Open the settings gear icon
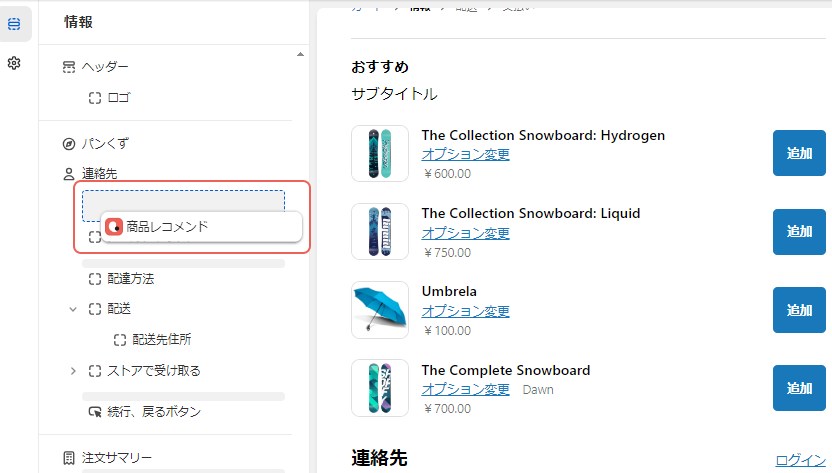832x473 pixels. (x=14, y=63)
